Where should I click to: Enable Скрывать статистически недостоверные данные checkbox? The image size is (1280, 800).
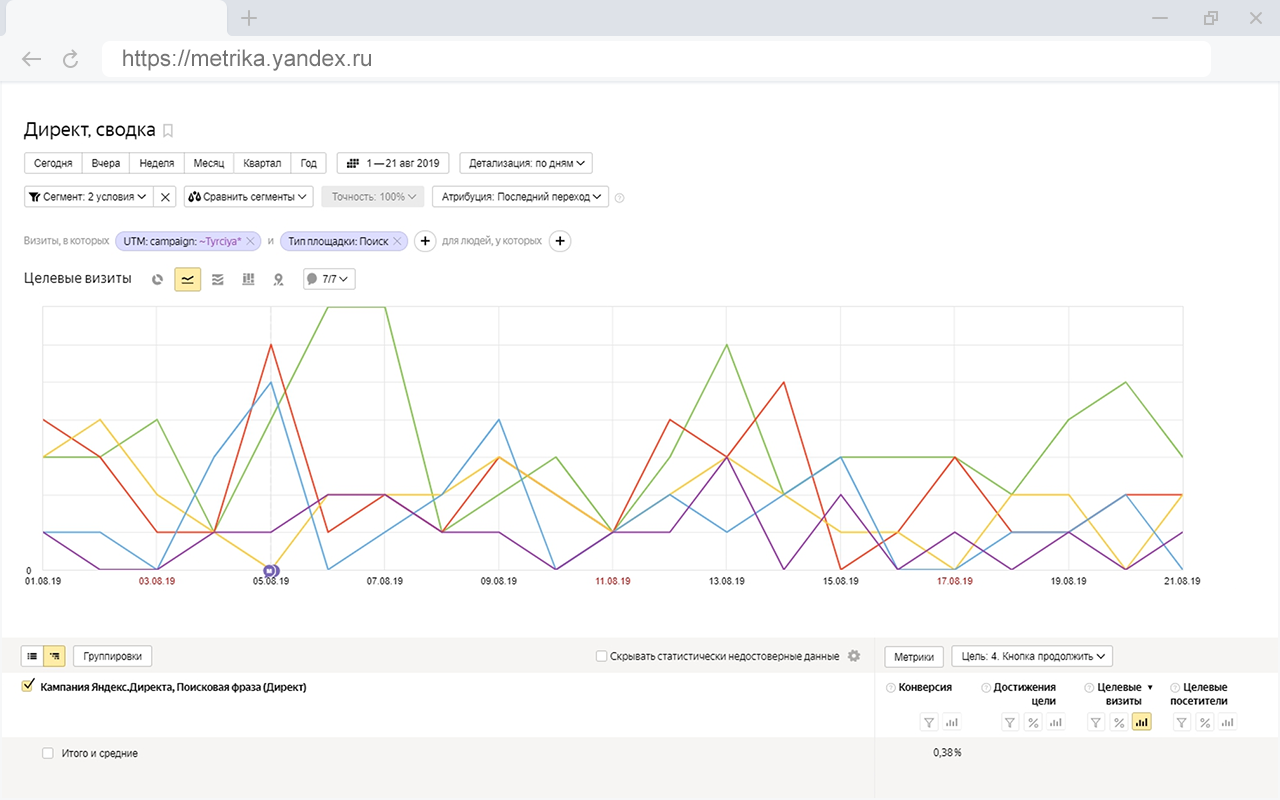(x=601, y=656)
